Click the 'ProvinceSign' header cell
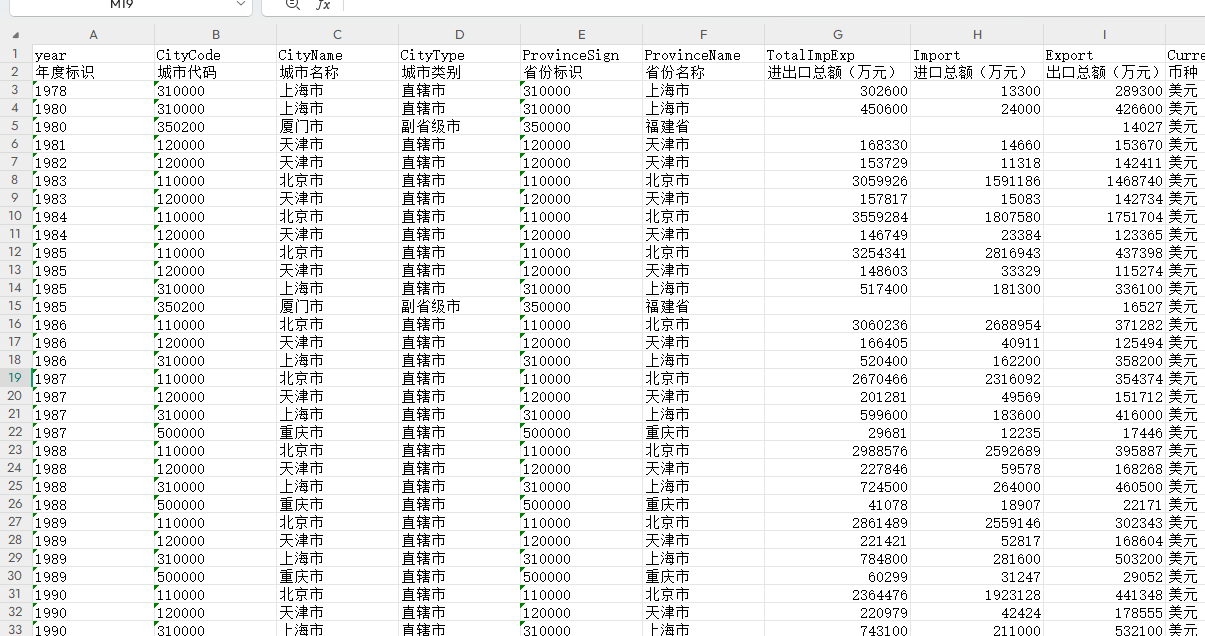The height and width of the screenshot is (636, 1205). pyautogui.click(x=581, y=55)
